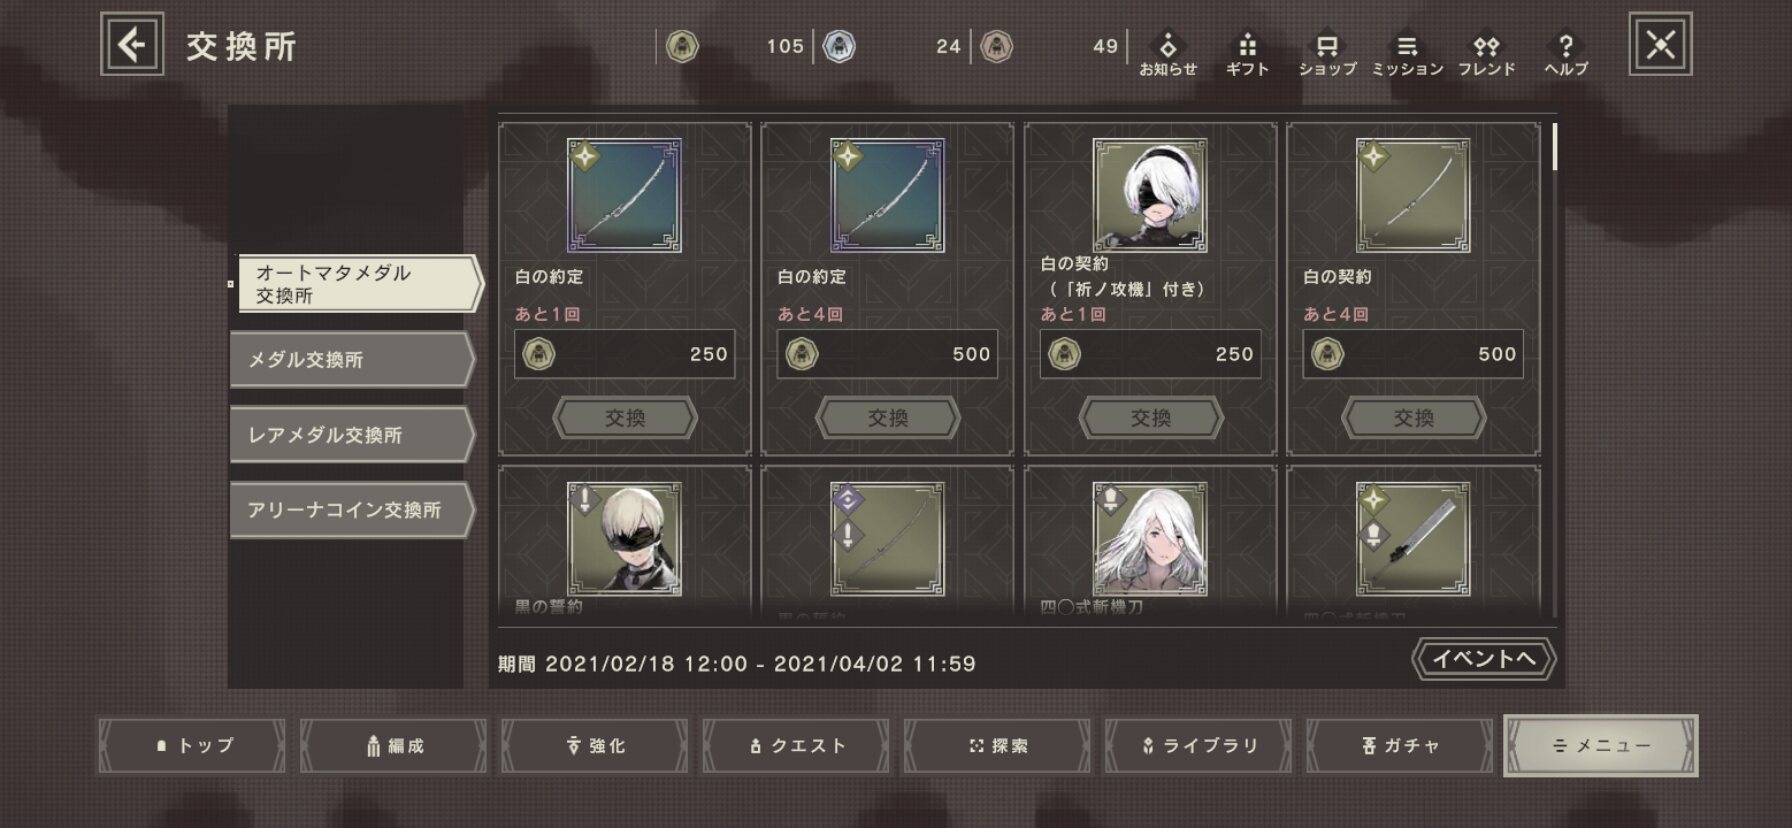Switch to the レアメダル交換所 tab
This screenshot has height=828, width=1792.
(x=352, y=435)
